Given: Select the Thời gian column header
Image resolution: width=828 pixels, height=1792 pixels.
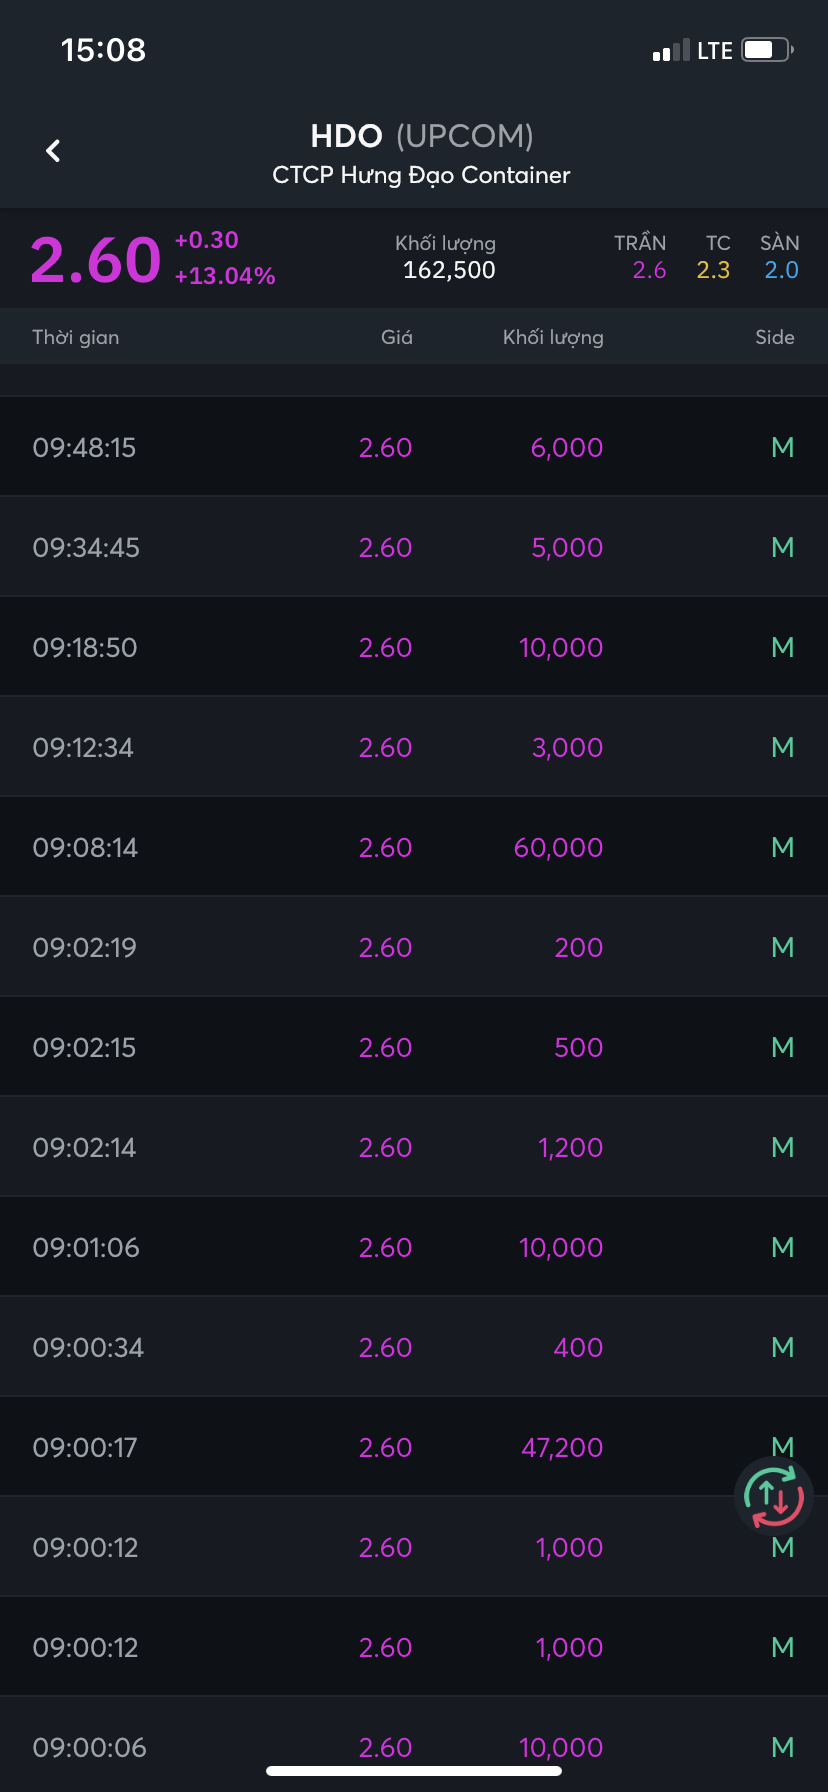Looking at the screenshot, I should (76, 337).
